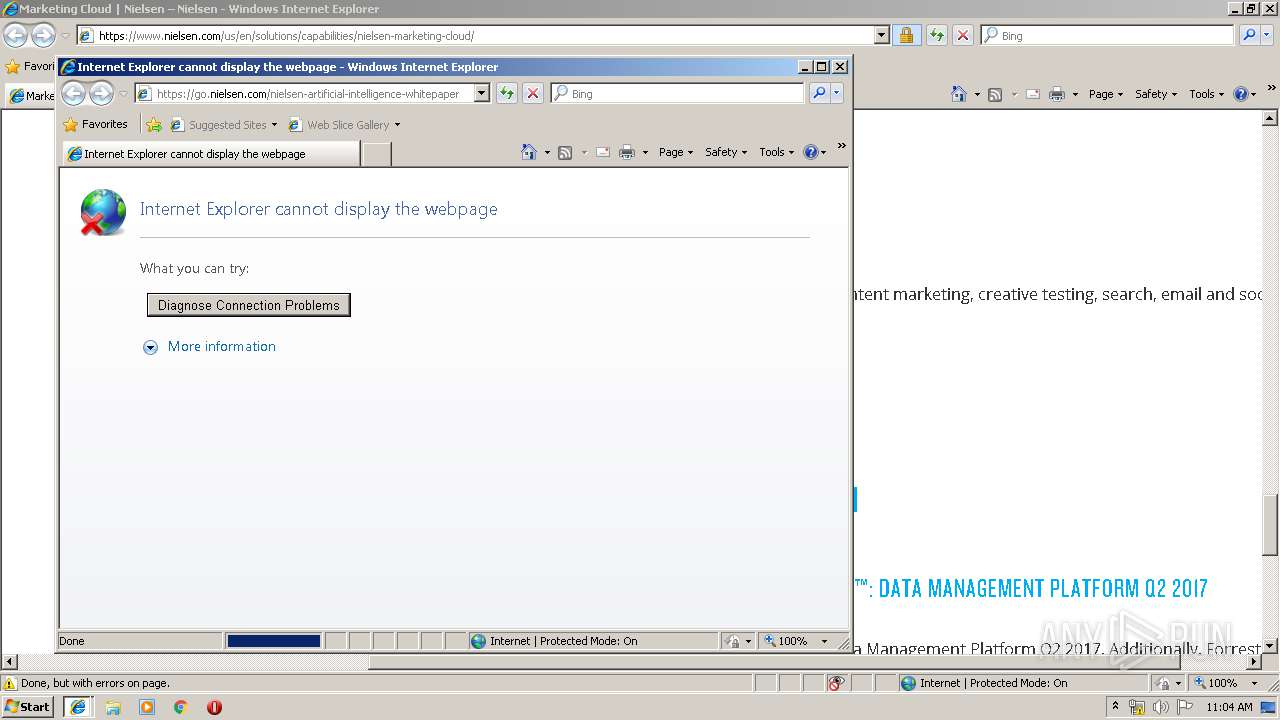Show hidden system tray icons
The image size is (1280, 720).
point(1115,706)
